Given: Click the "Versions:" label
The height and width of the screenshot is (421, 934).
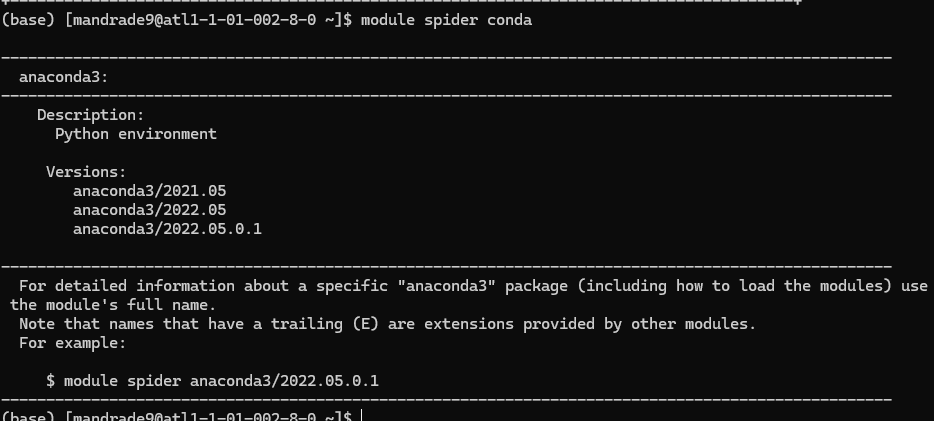Looking at the screenshot, I should pos(86,172).
